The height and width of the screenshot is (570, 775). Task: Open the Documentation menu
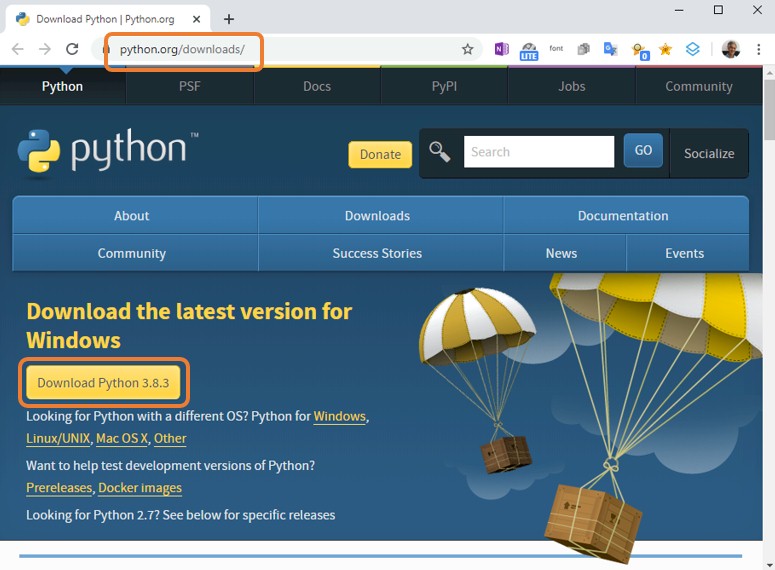[x=623, y=216]
